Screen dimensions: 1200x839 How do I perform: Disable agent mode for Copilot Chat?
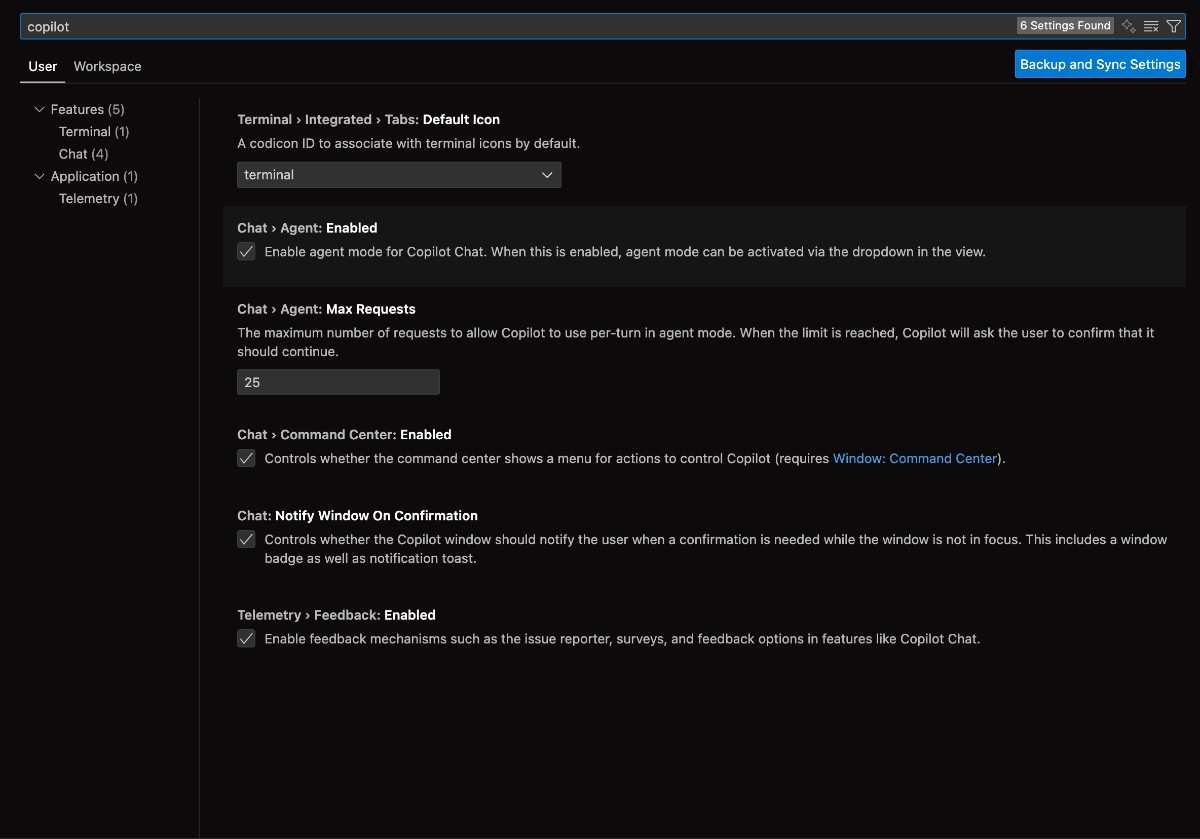[x=246, y=251]
